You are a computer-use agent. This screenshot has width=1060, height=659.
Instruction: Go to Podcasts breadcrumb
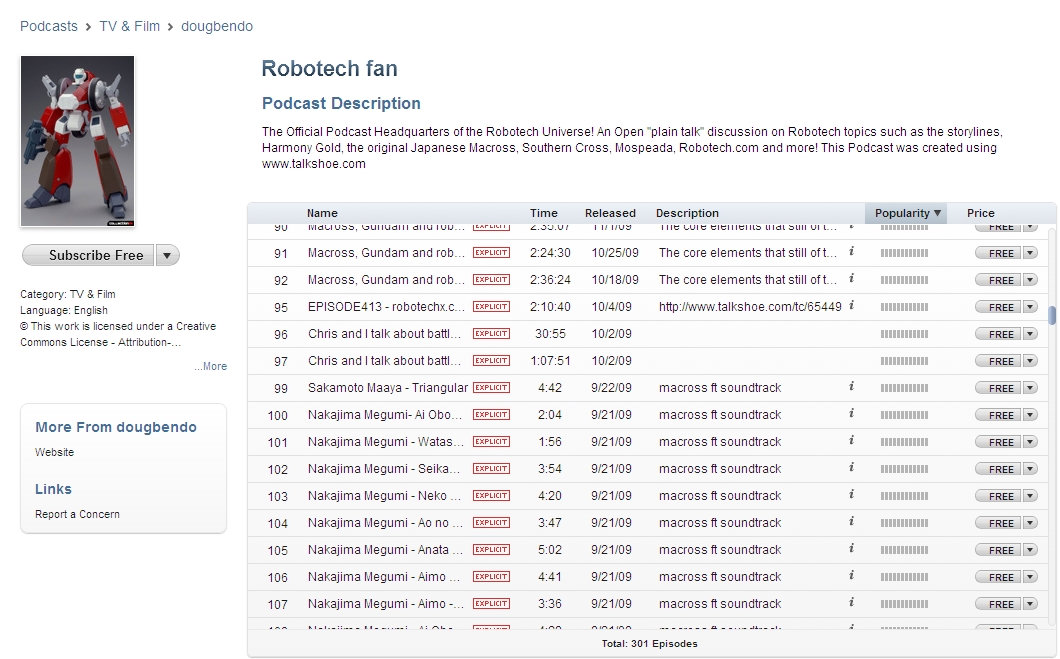[49, 26]
